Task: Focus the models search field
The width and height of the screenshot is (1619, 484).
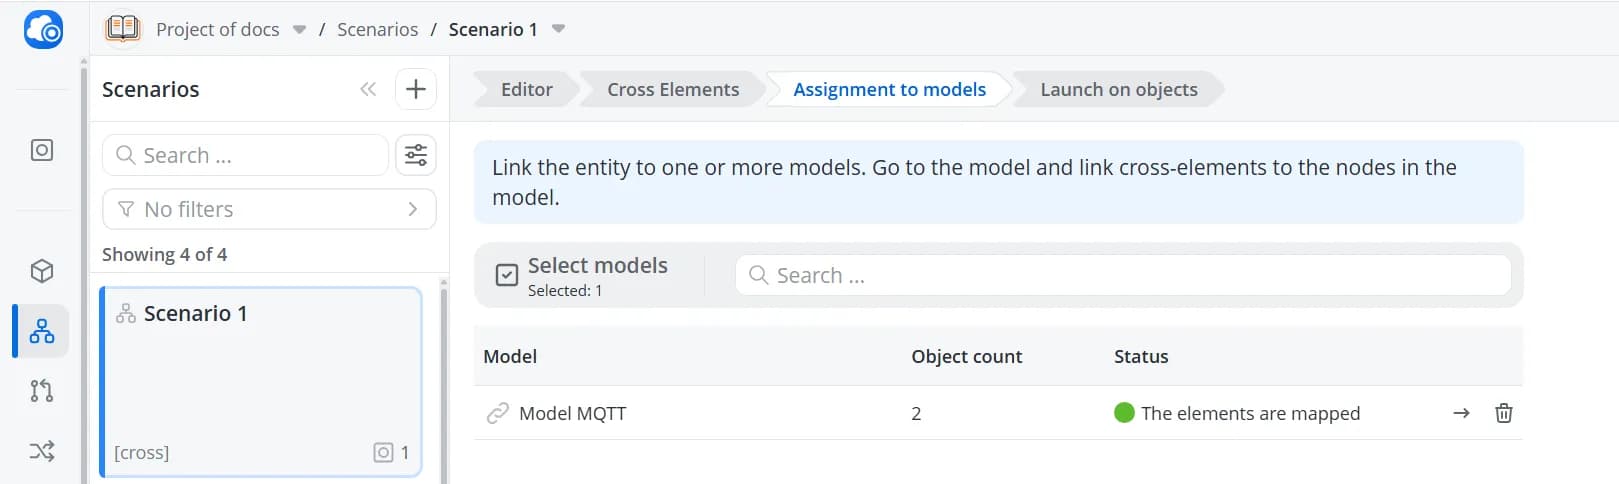Action: click(1123, 275)
